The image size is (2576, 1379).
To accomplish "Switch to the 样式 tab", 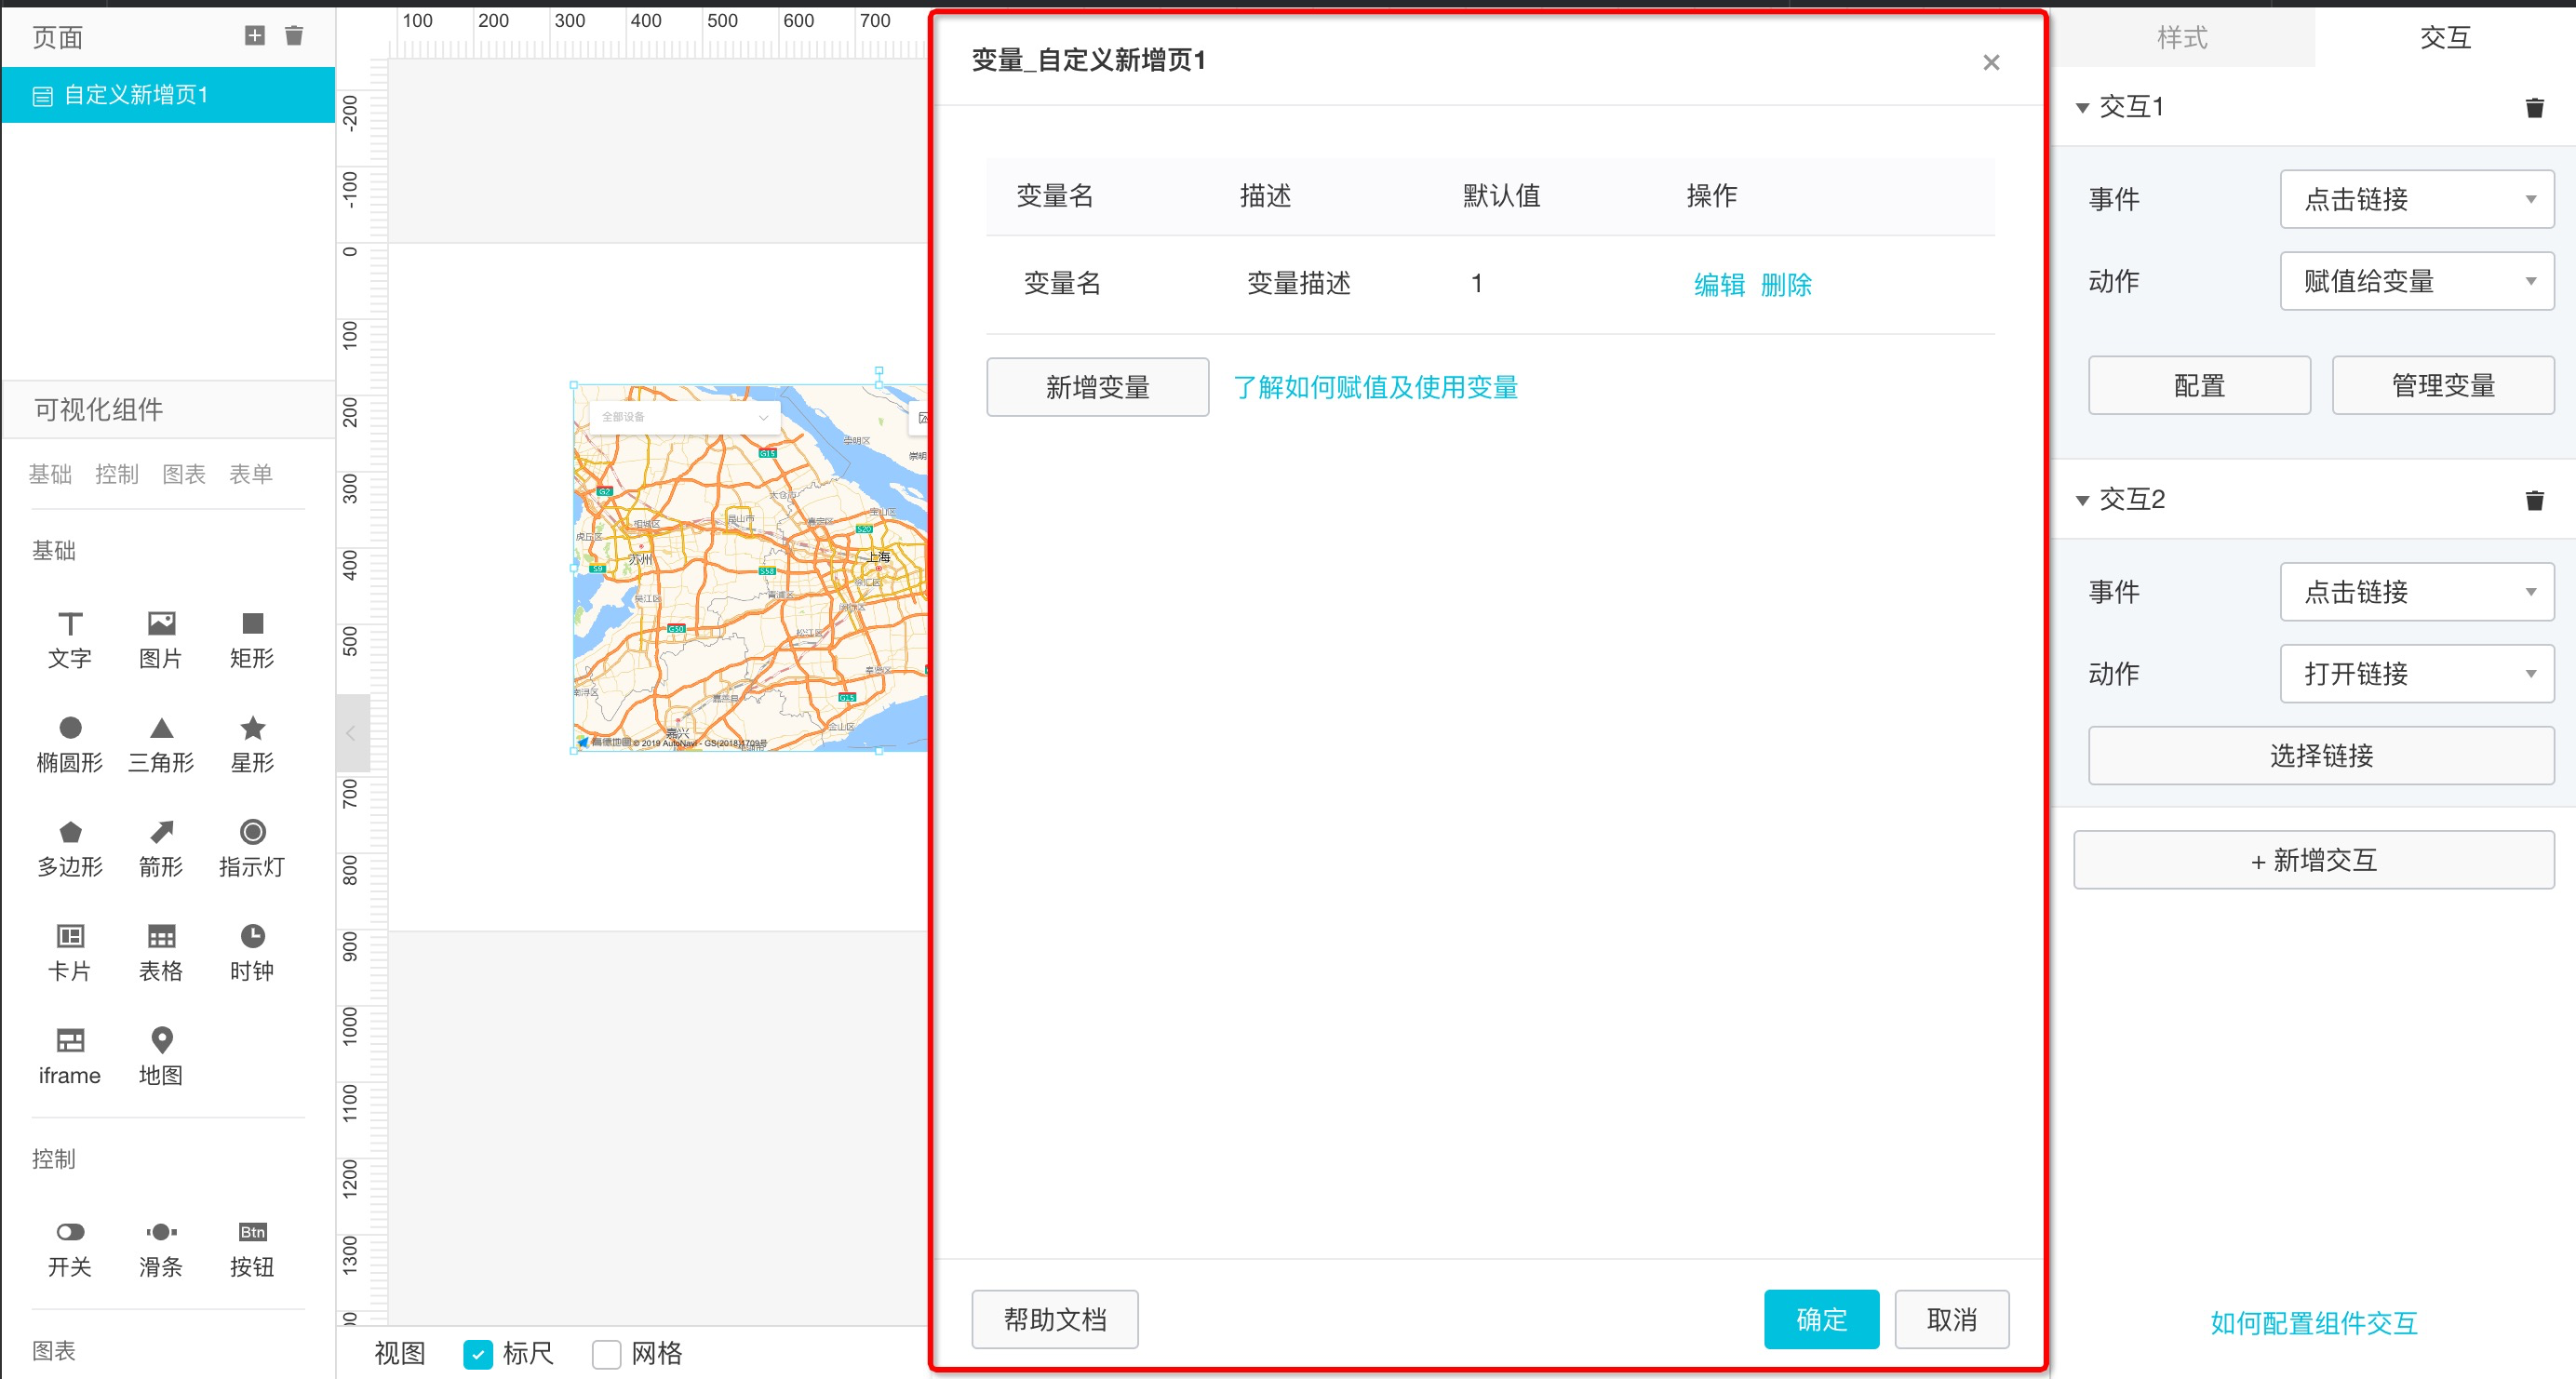I will tap(2182, 38).
